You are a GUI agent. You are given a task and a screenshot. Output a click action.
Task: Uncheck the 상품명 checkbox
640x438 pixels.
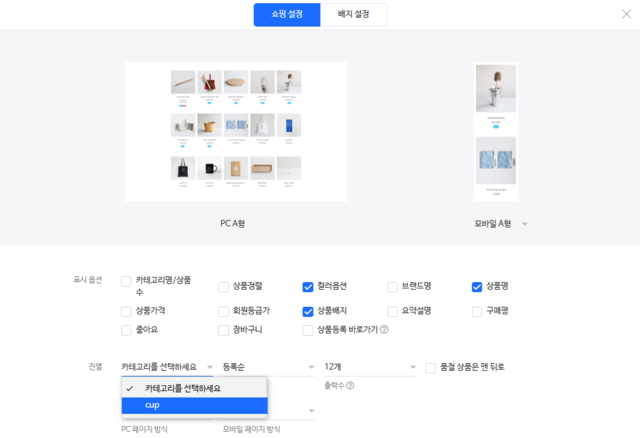477,287
